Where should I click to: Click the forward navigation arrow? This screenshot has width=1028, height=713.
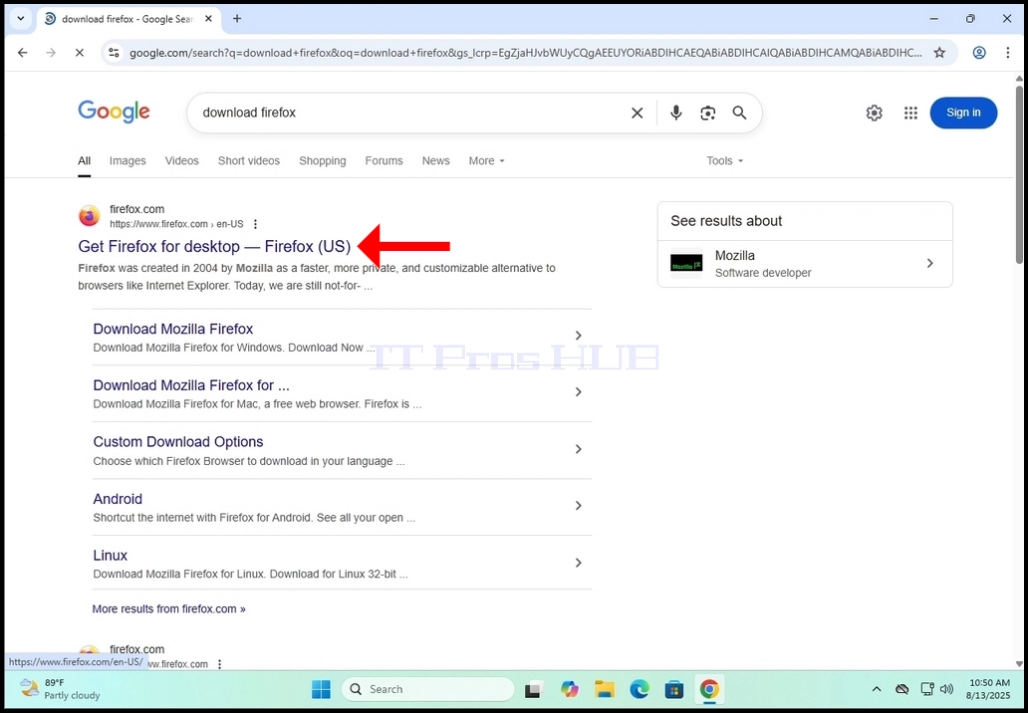(x=51, y=52)
